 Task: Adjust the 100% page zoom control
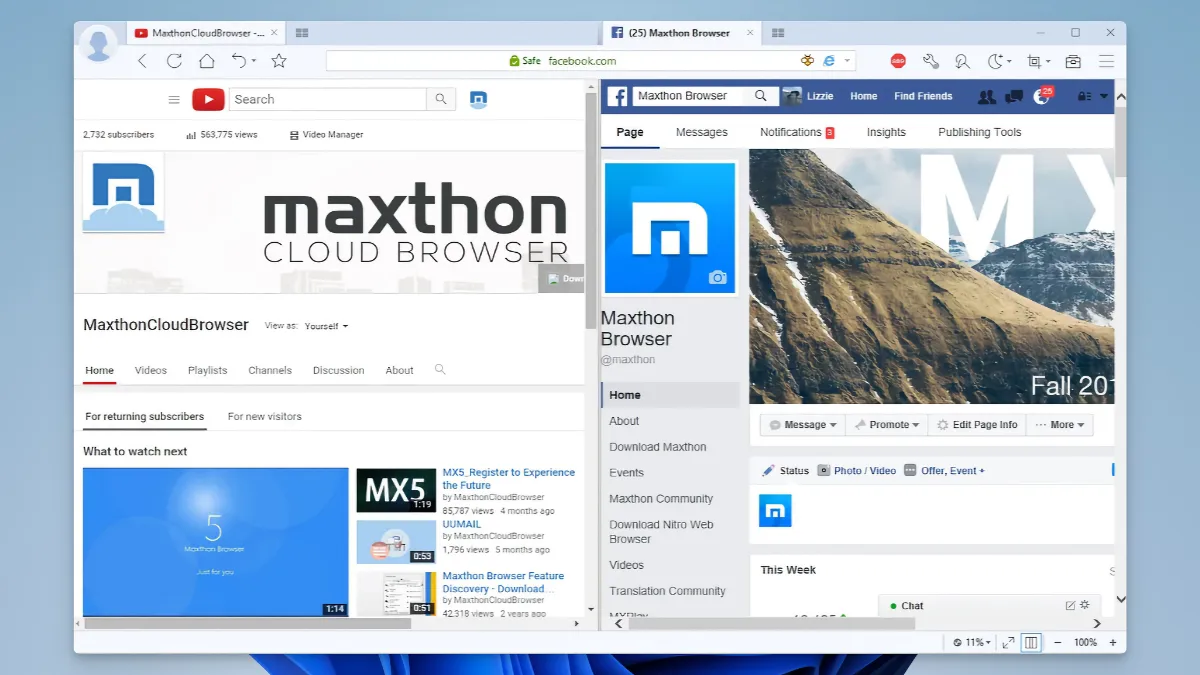pyautogui.click(x=1086, y=643)
